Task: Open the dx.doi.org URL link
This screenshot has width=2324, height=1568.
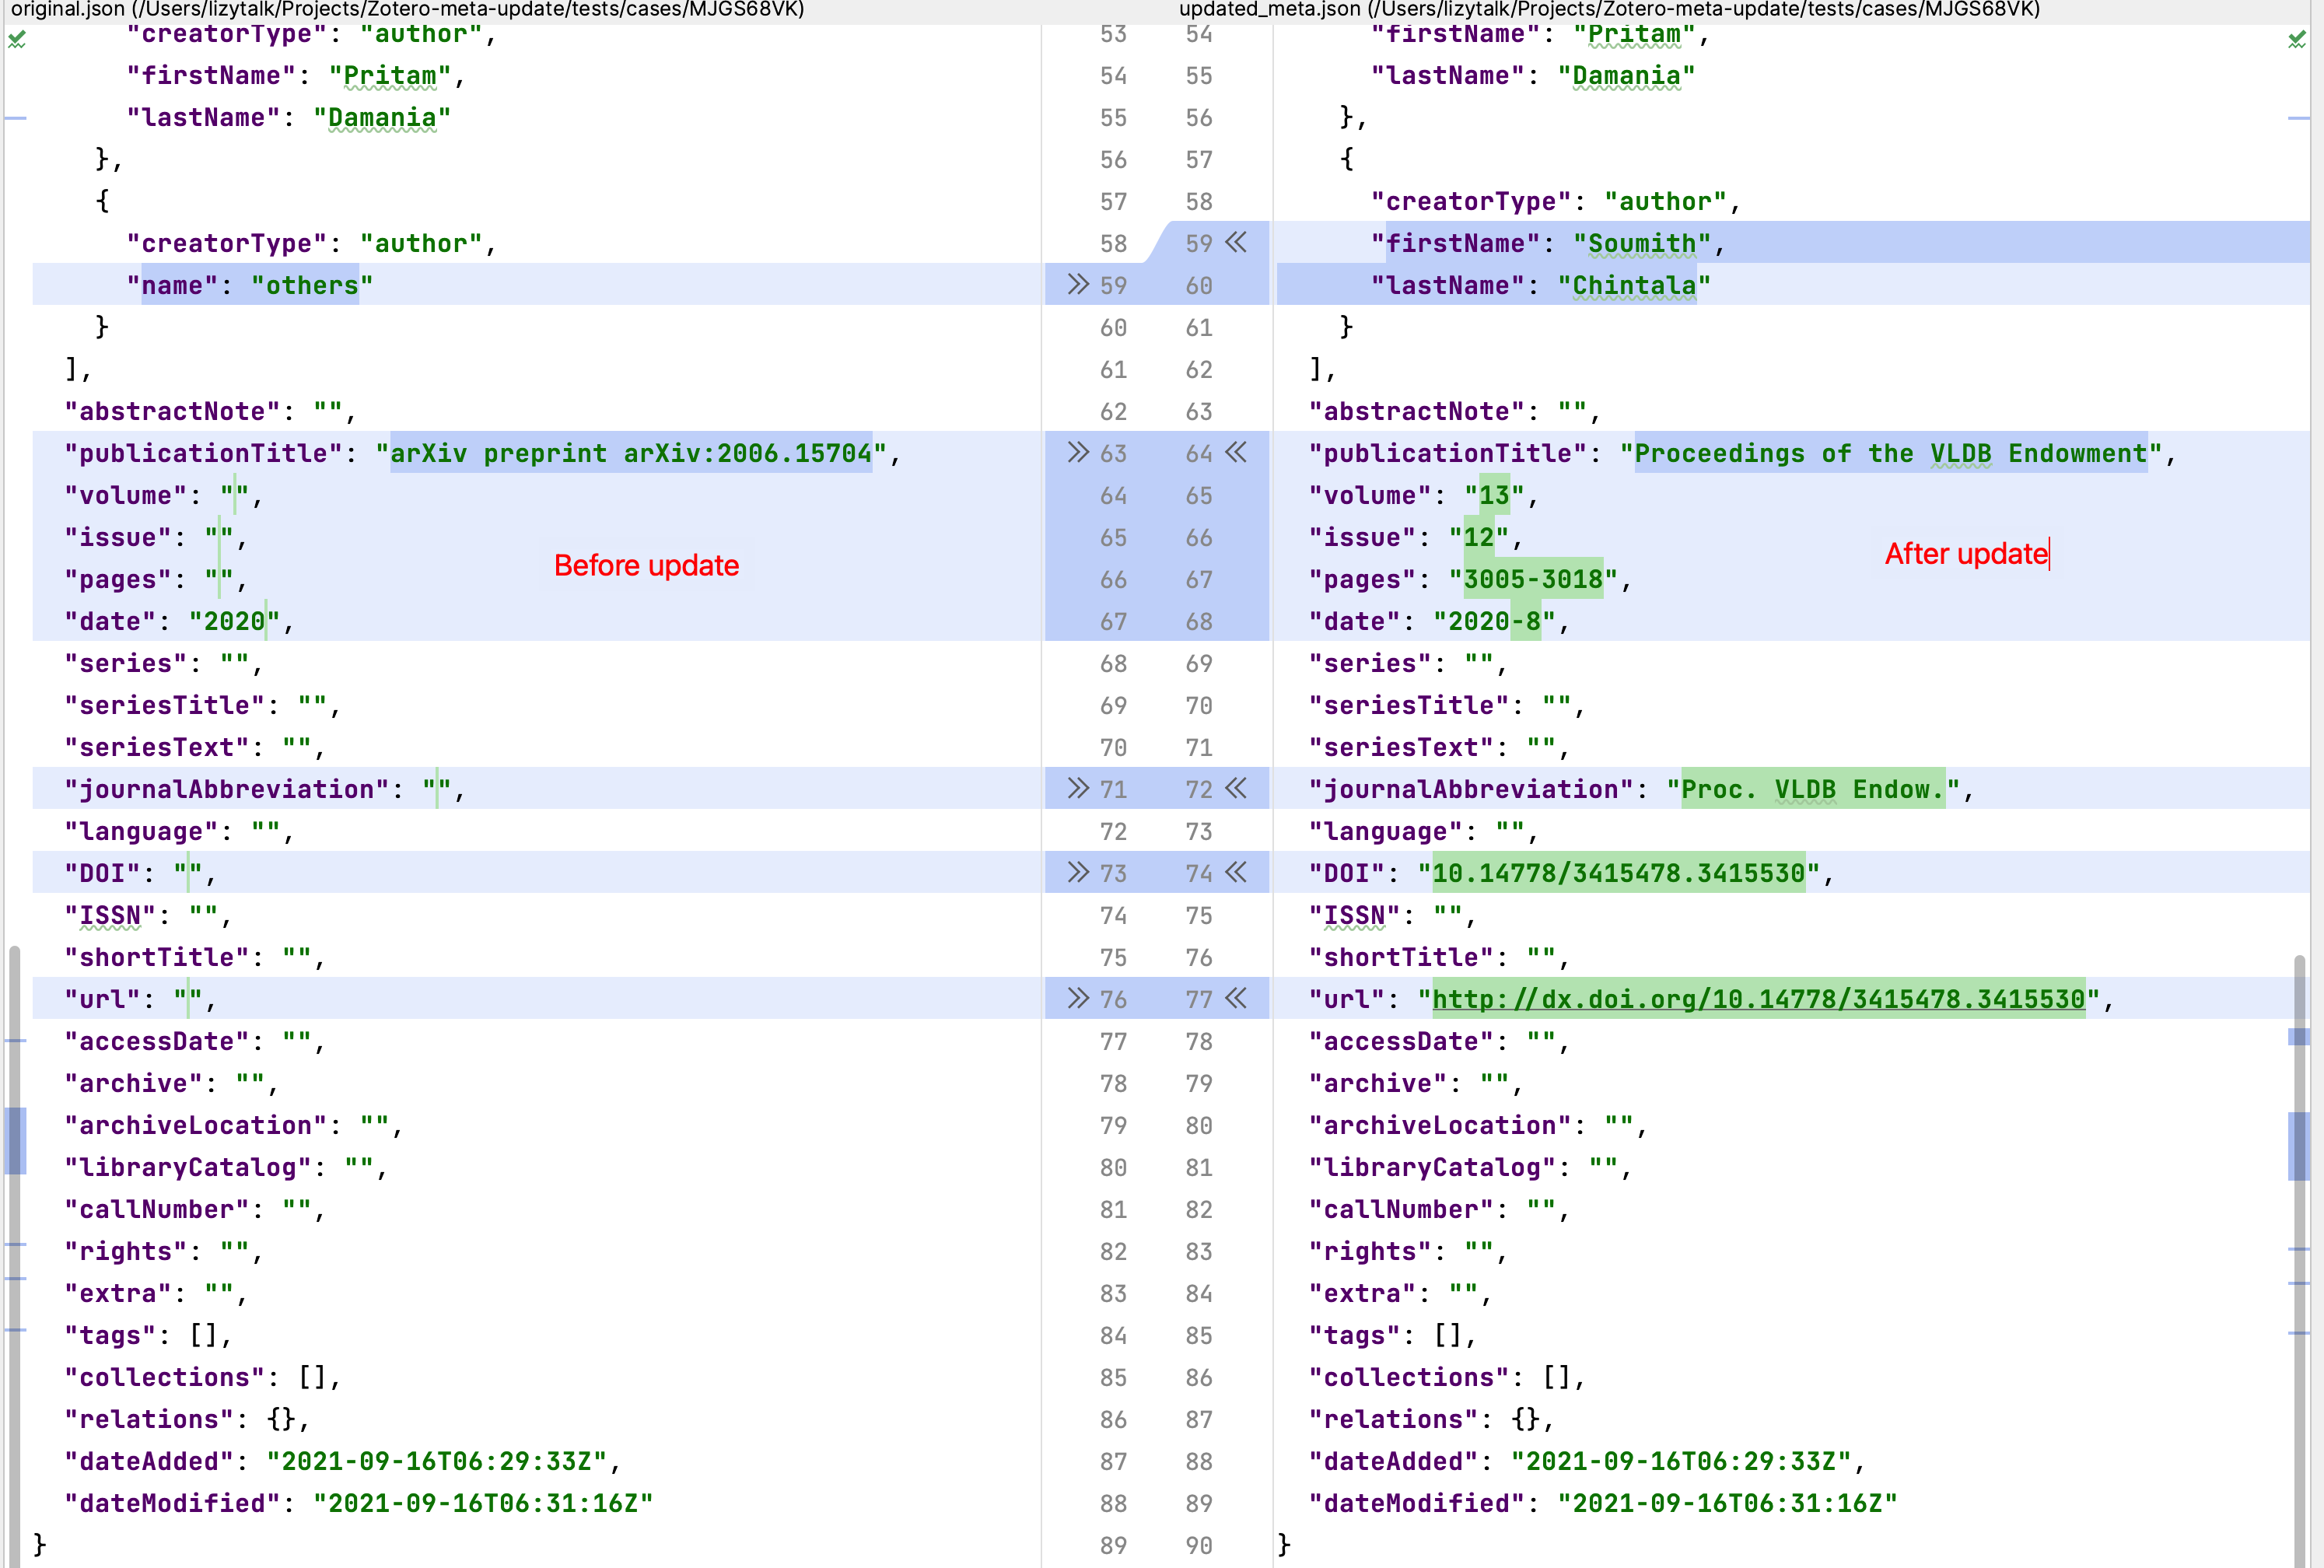Action: tap(1758, 999)
